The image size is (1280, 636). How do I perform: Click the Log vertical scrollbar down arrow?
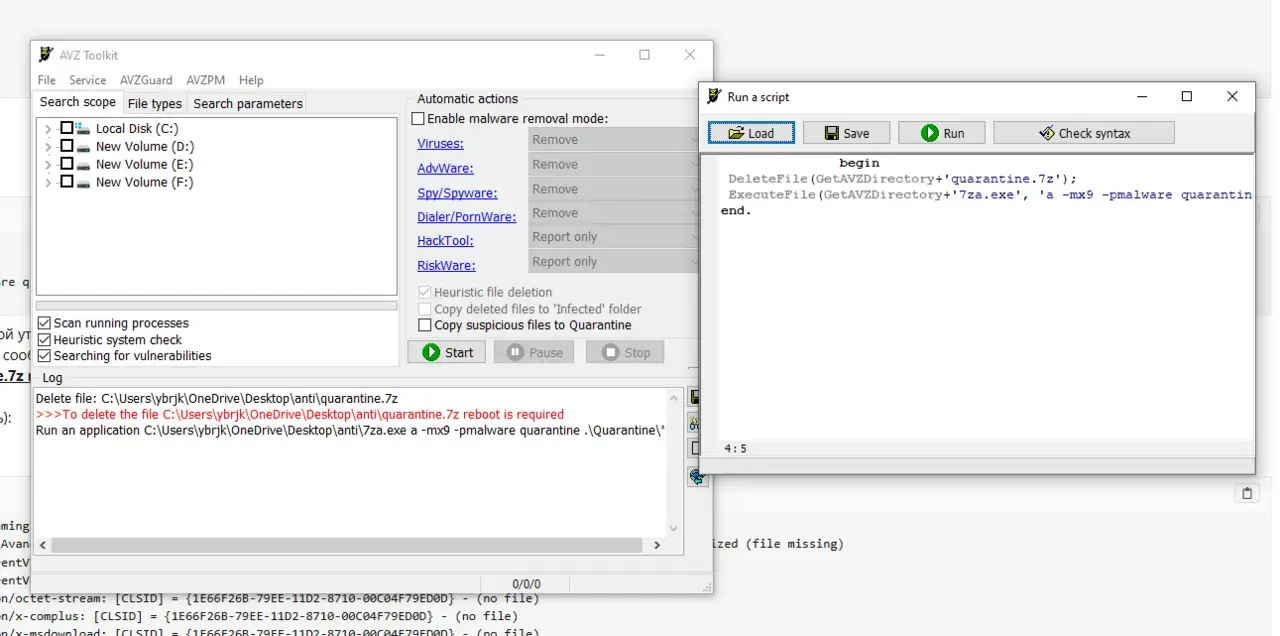[673, 529]
